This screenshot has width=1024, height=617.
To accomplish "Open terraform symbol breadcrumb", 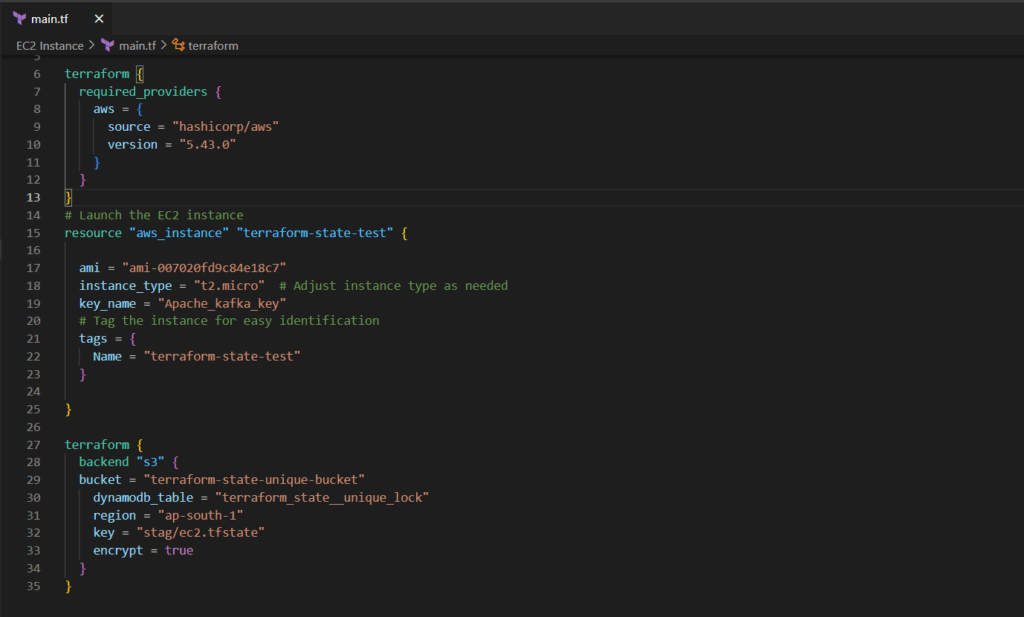I will (x=213, y=46).
